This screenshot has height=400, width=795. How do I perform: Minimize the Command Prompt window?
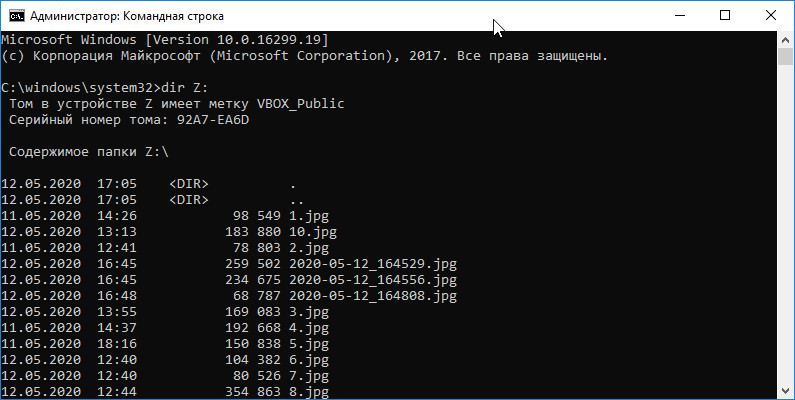pos(679,16)
